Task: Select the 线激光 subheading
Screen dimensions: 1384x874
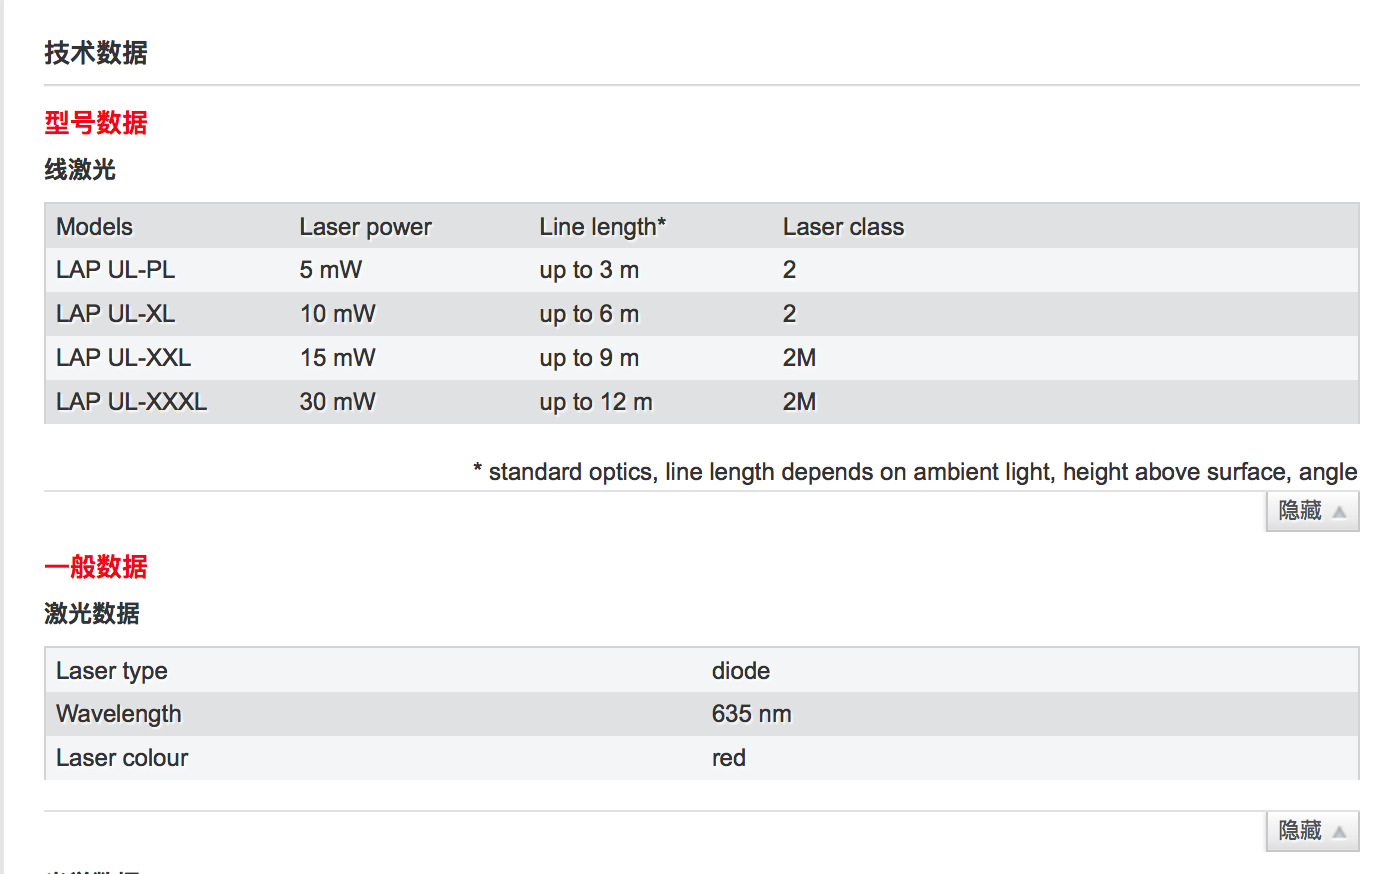Action: (x=80, y=170)
